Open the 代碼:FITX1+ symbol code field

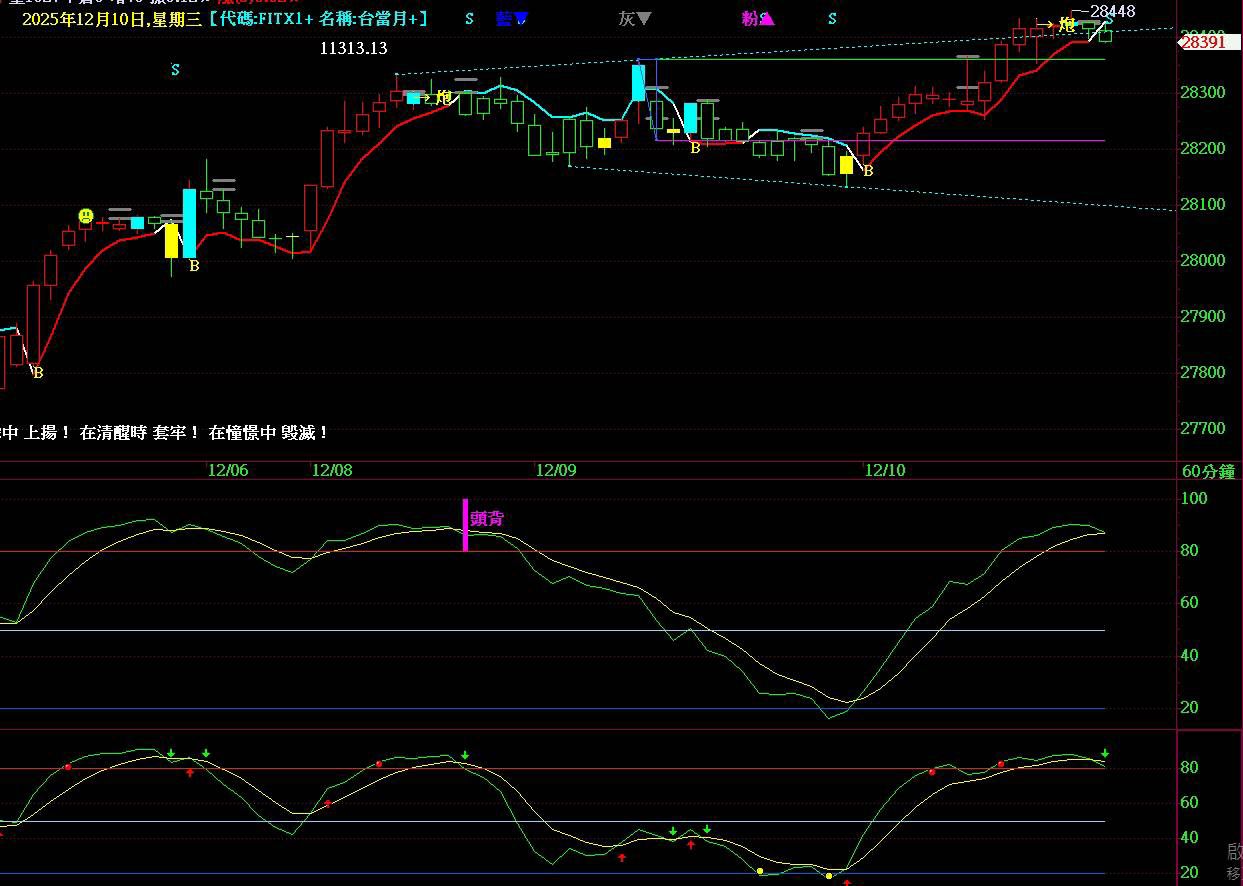click(265, 19)
